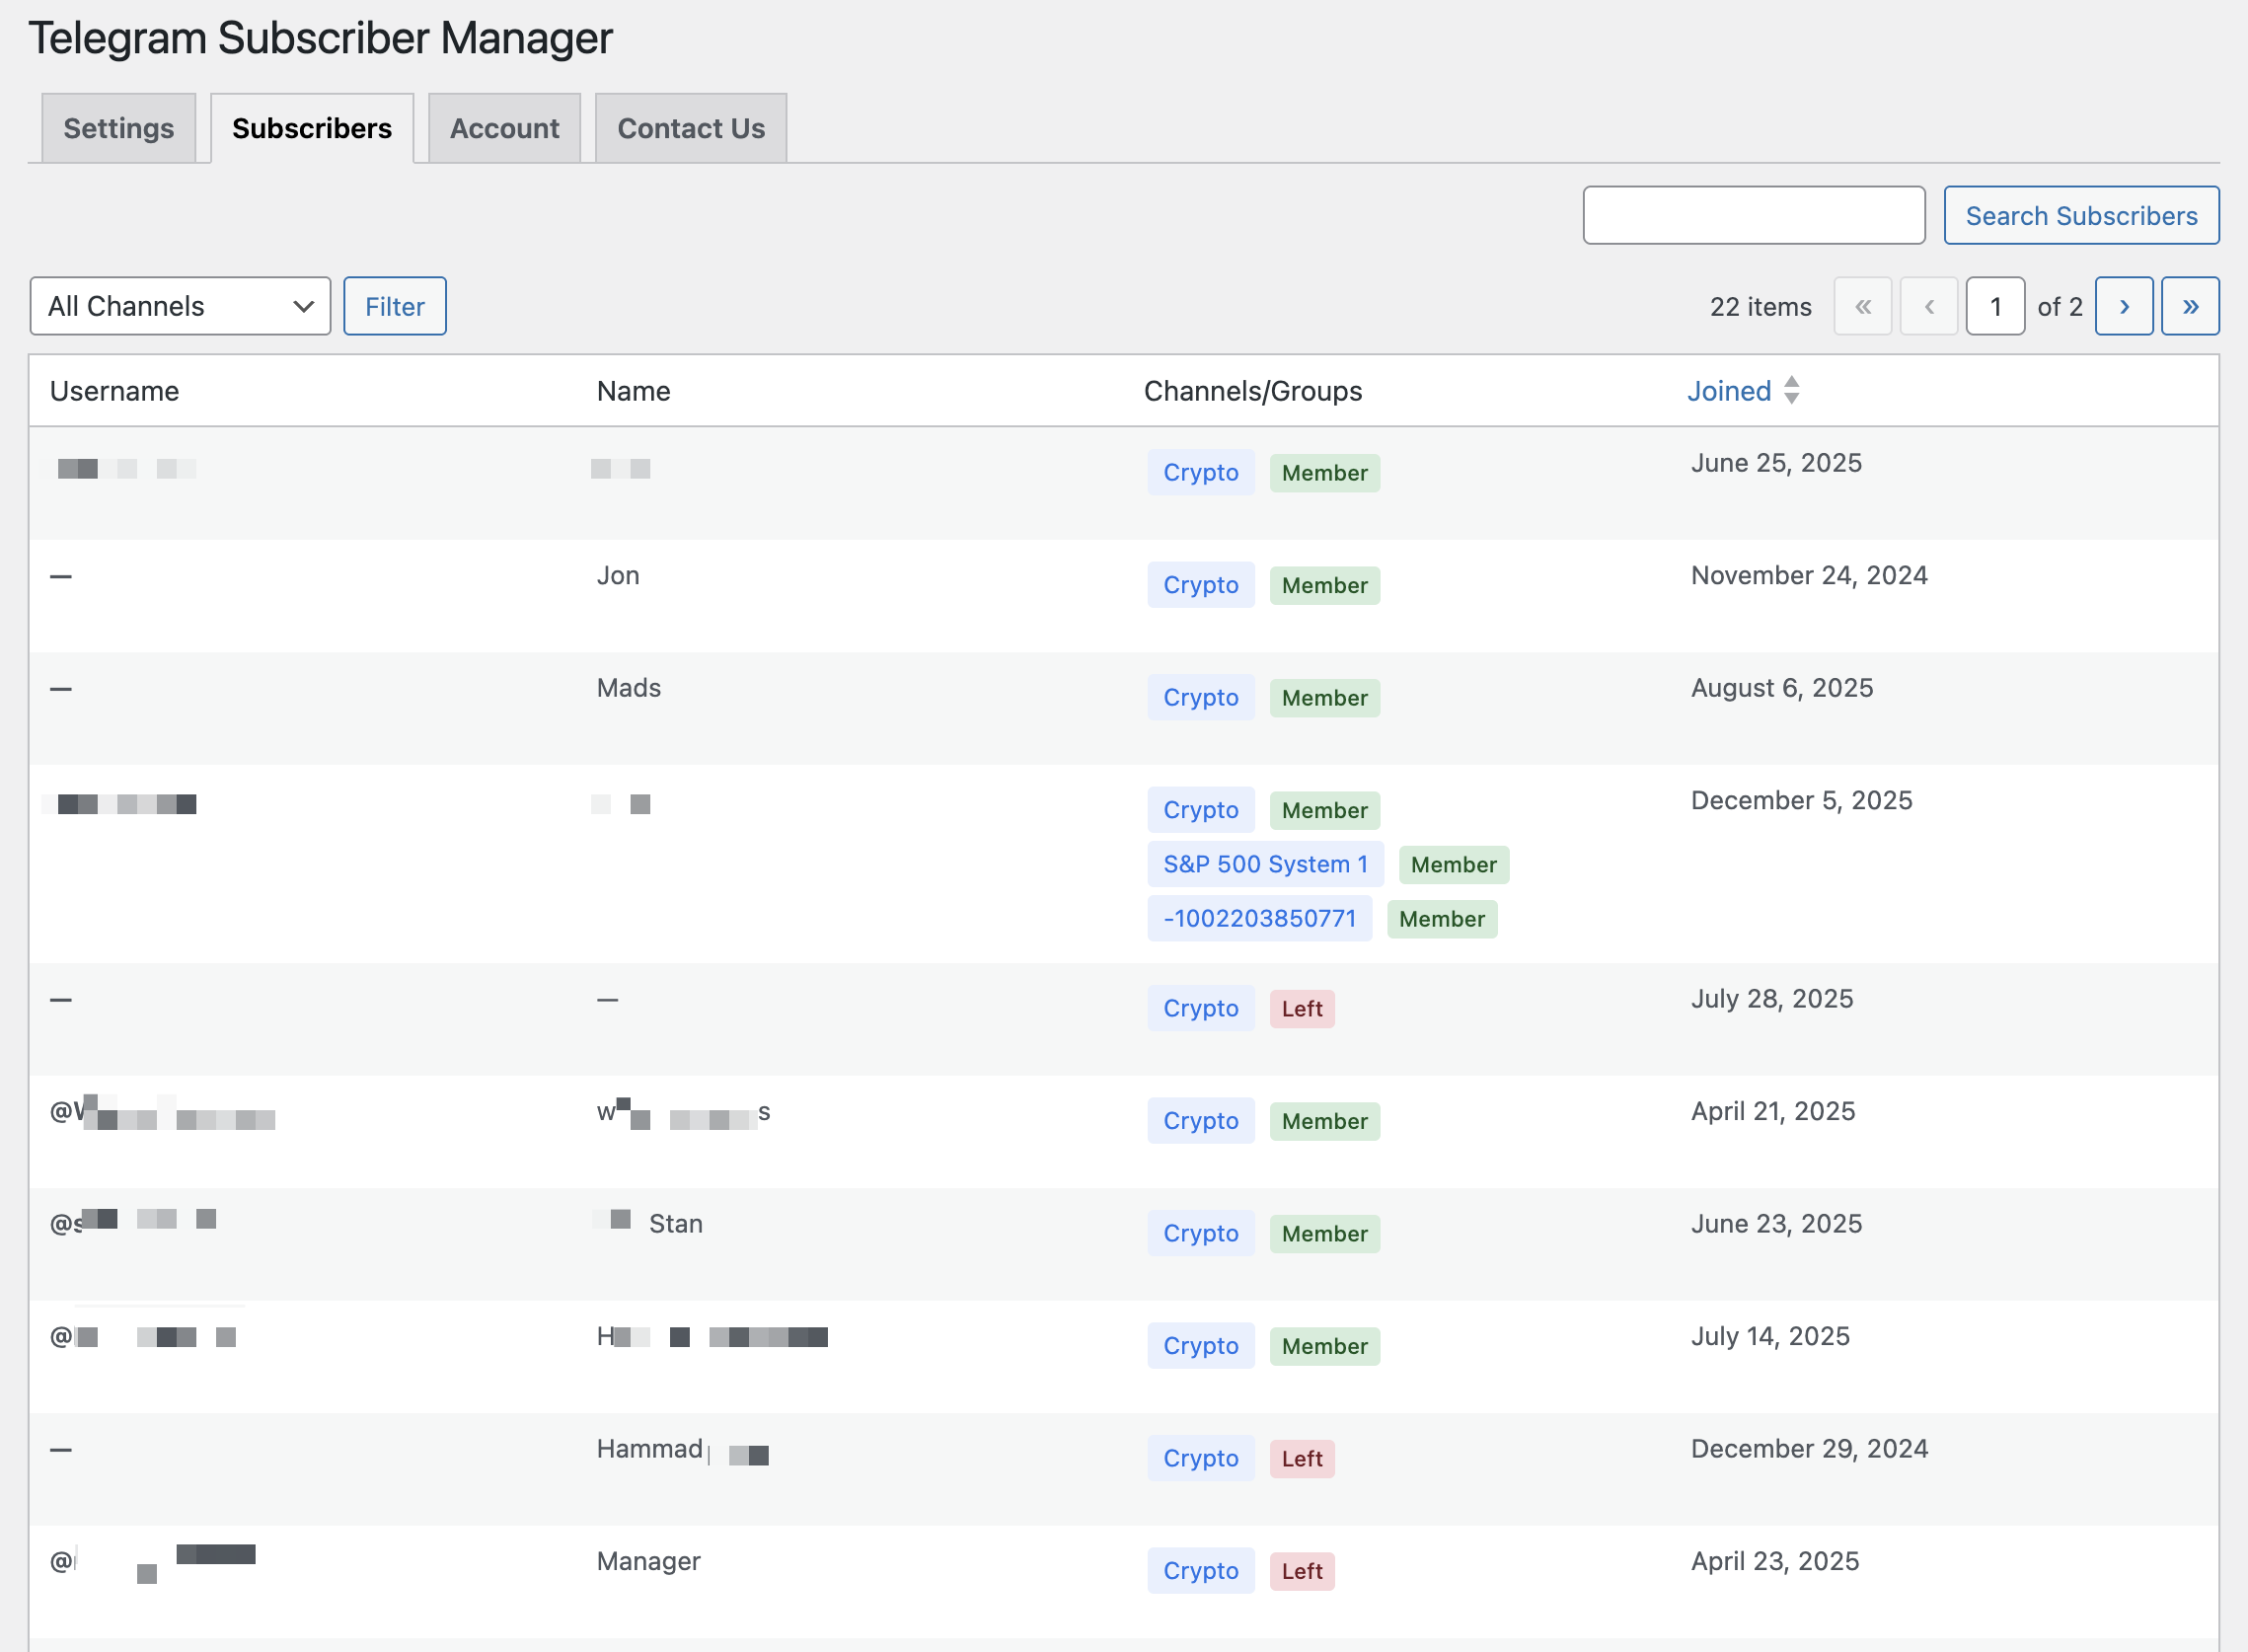Click the Filter button
This screenshot has width=2248, height=1652.
[x=395, y=306]
